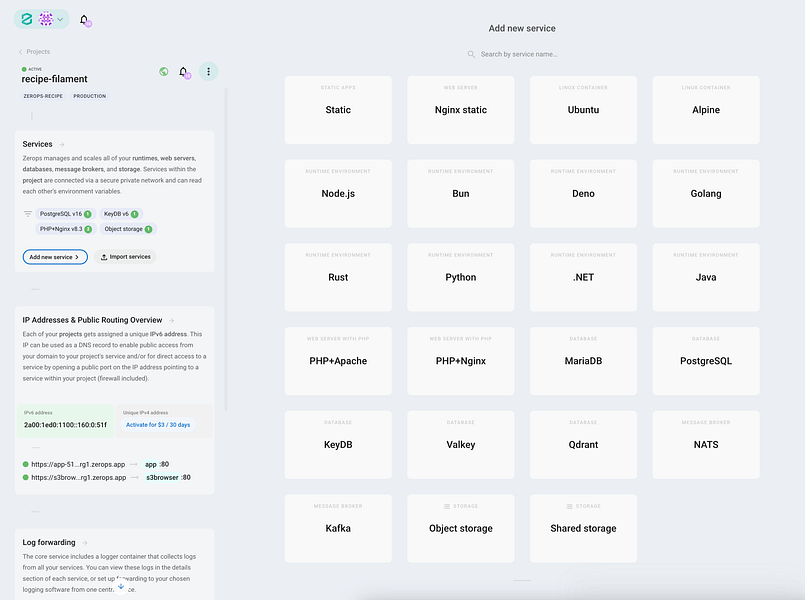This screenshot has width=805, height=600.
Task: Select the ZEROPS-RECIPE tag
Action: tap(43, 96)
